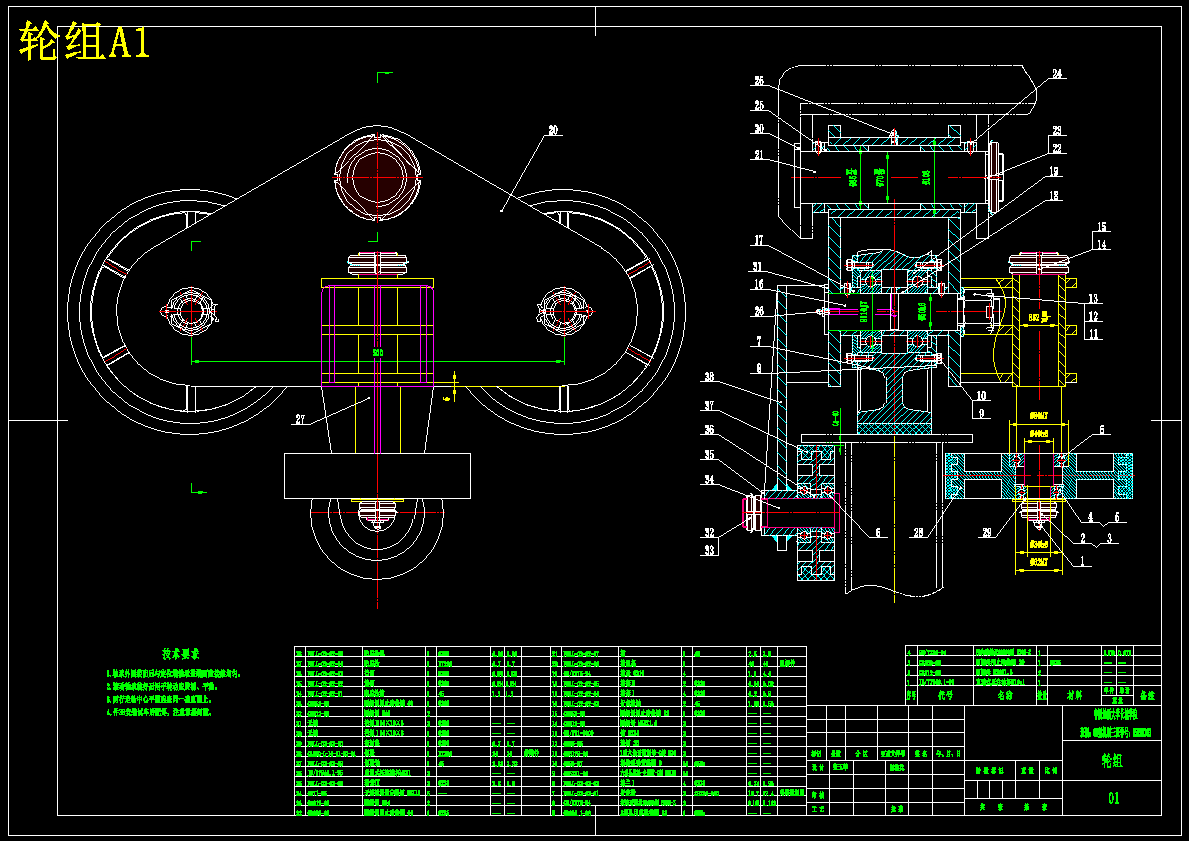This screenshot has height=841, width=1189.
Task: Click part label "2" near the guide wheel
Action: tap(1084, 538)
